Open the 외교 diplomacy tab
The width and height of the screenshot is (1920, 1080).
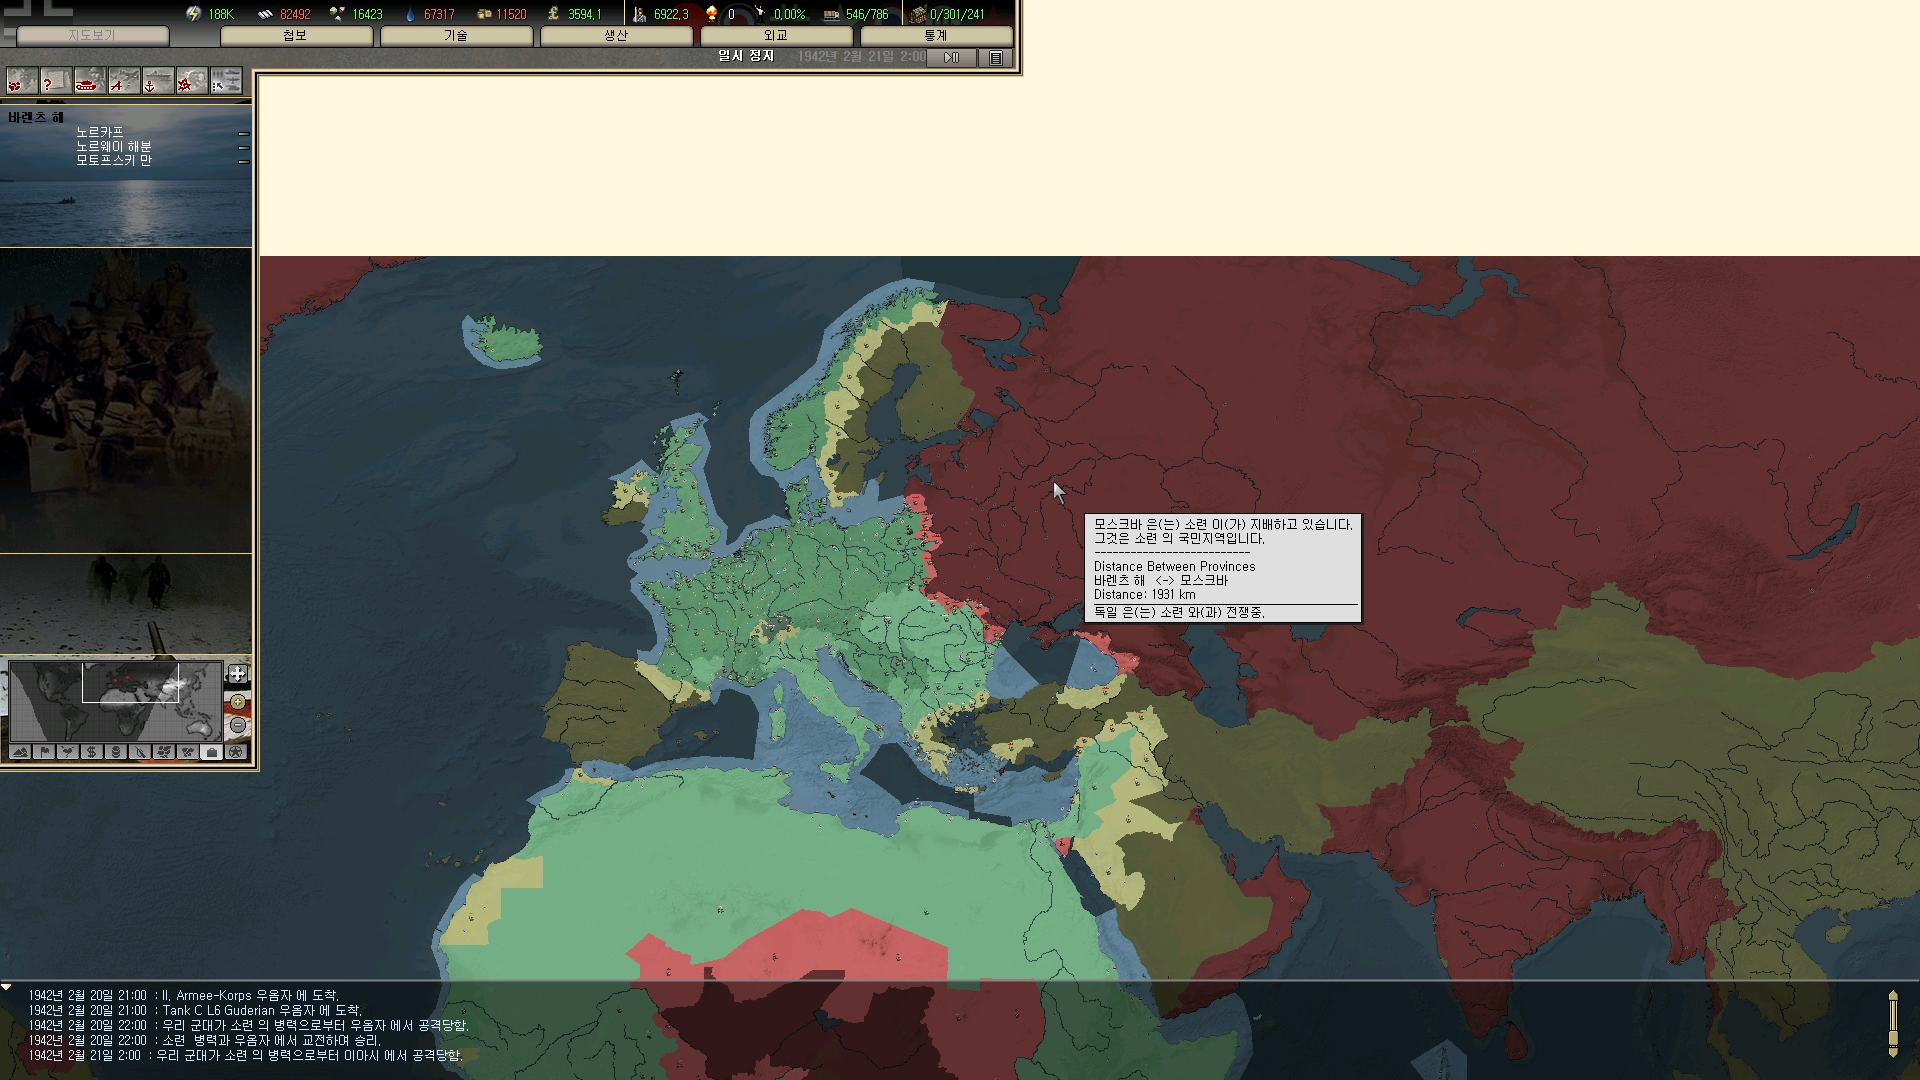pos(776,36)
